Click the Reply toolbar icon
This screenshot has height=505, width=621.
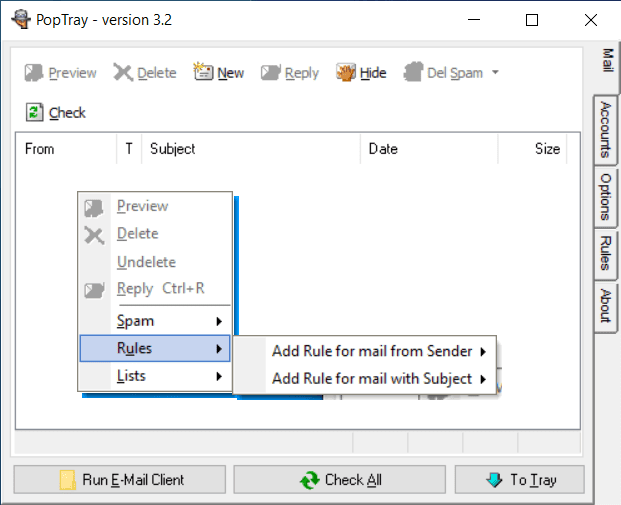click(271, 73)
